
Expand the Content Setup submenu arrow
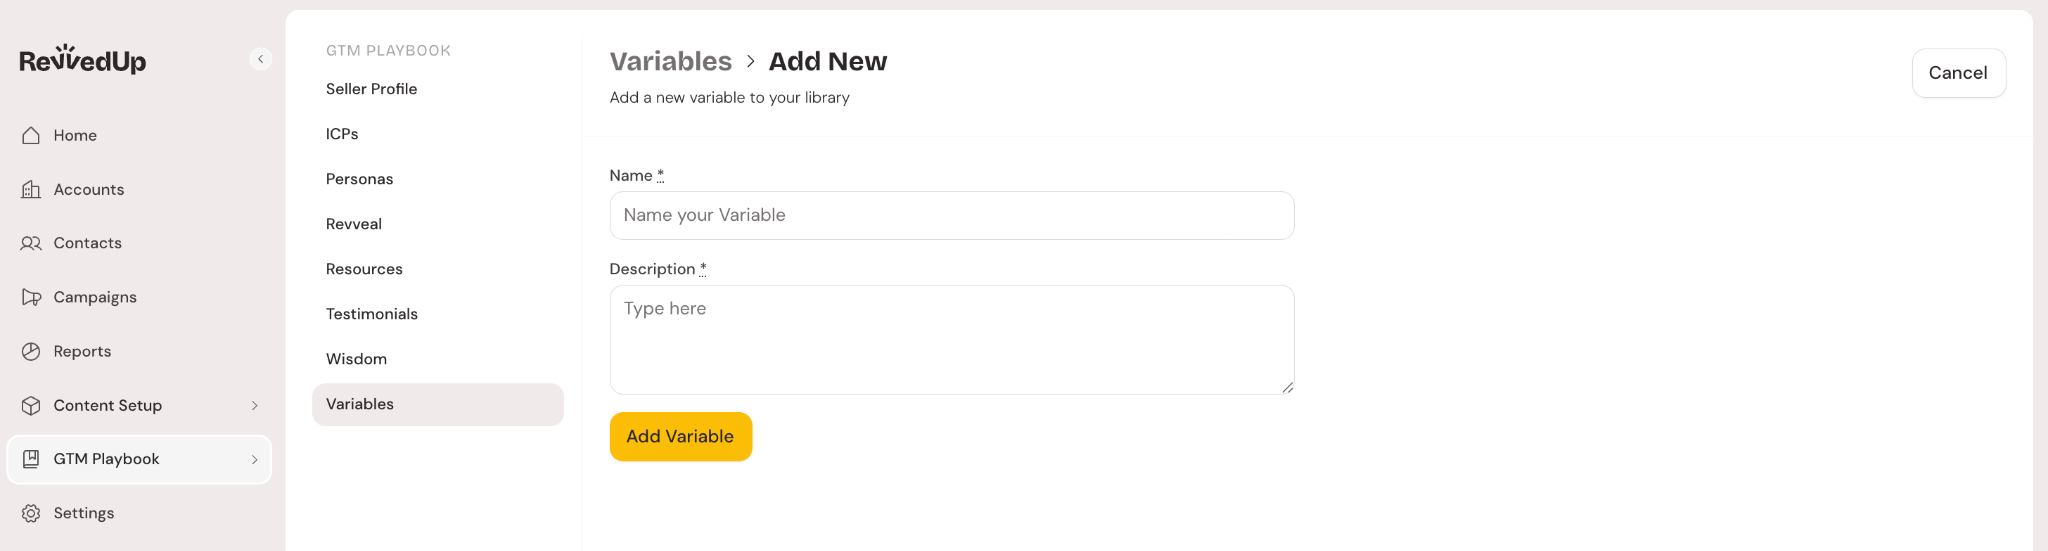point(255,405)
